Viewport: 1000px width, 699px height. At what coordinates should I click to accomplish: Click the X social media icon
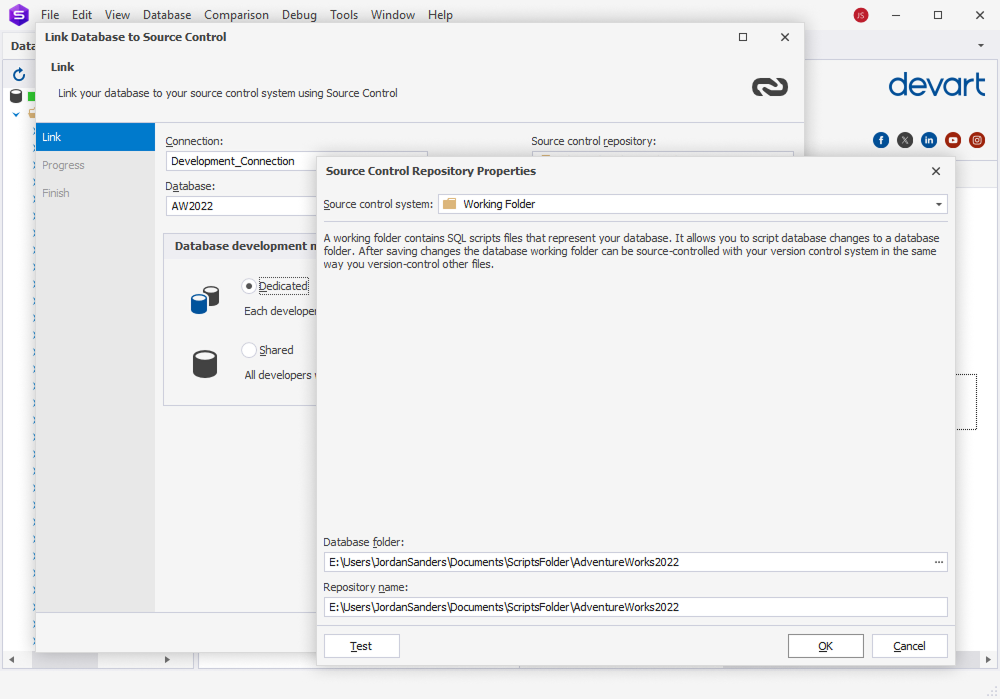pos(904,140)
